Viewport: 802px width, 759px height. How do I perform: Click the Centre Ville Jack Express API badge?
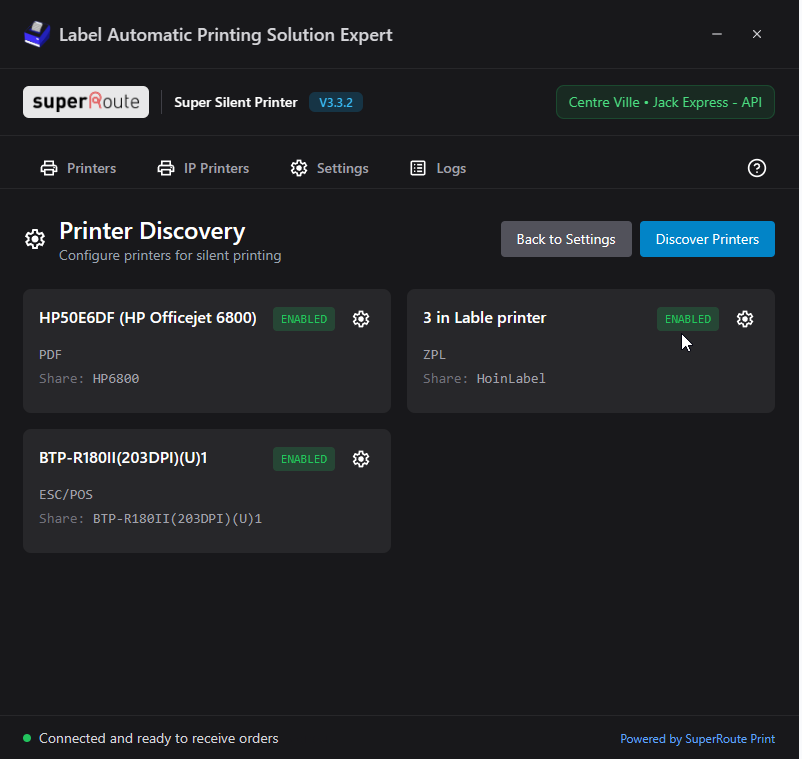click(665, 102)
